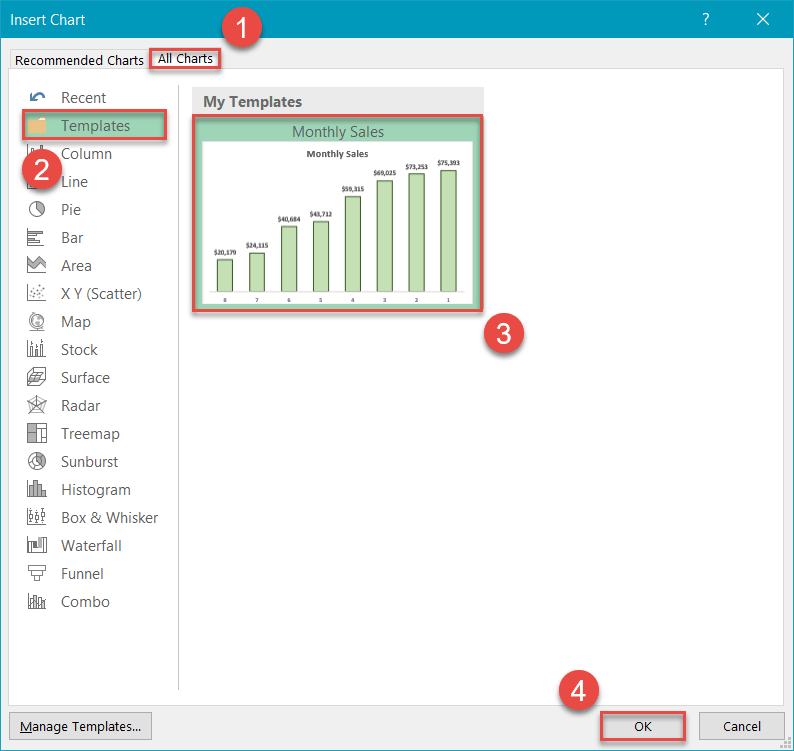The width and height of the screenshot is (794, 751).
Task: Choose the Treemap chart label
Action: [x=90, y=433]
